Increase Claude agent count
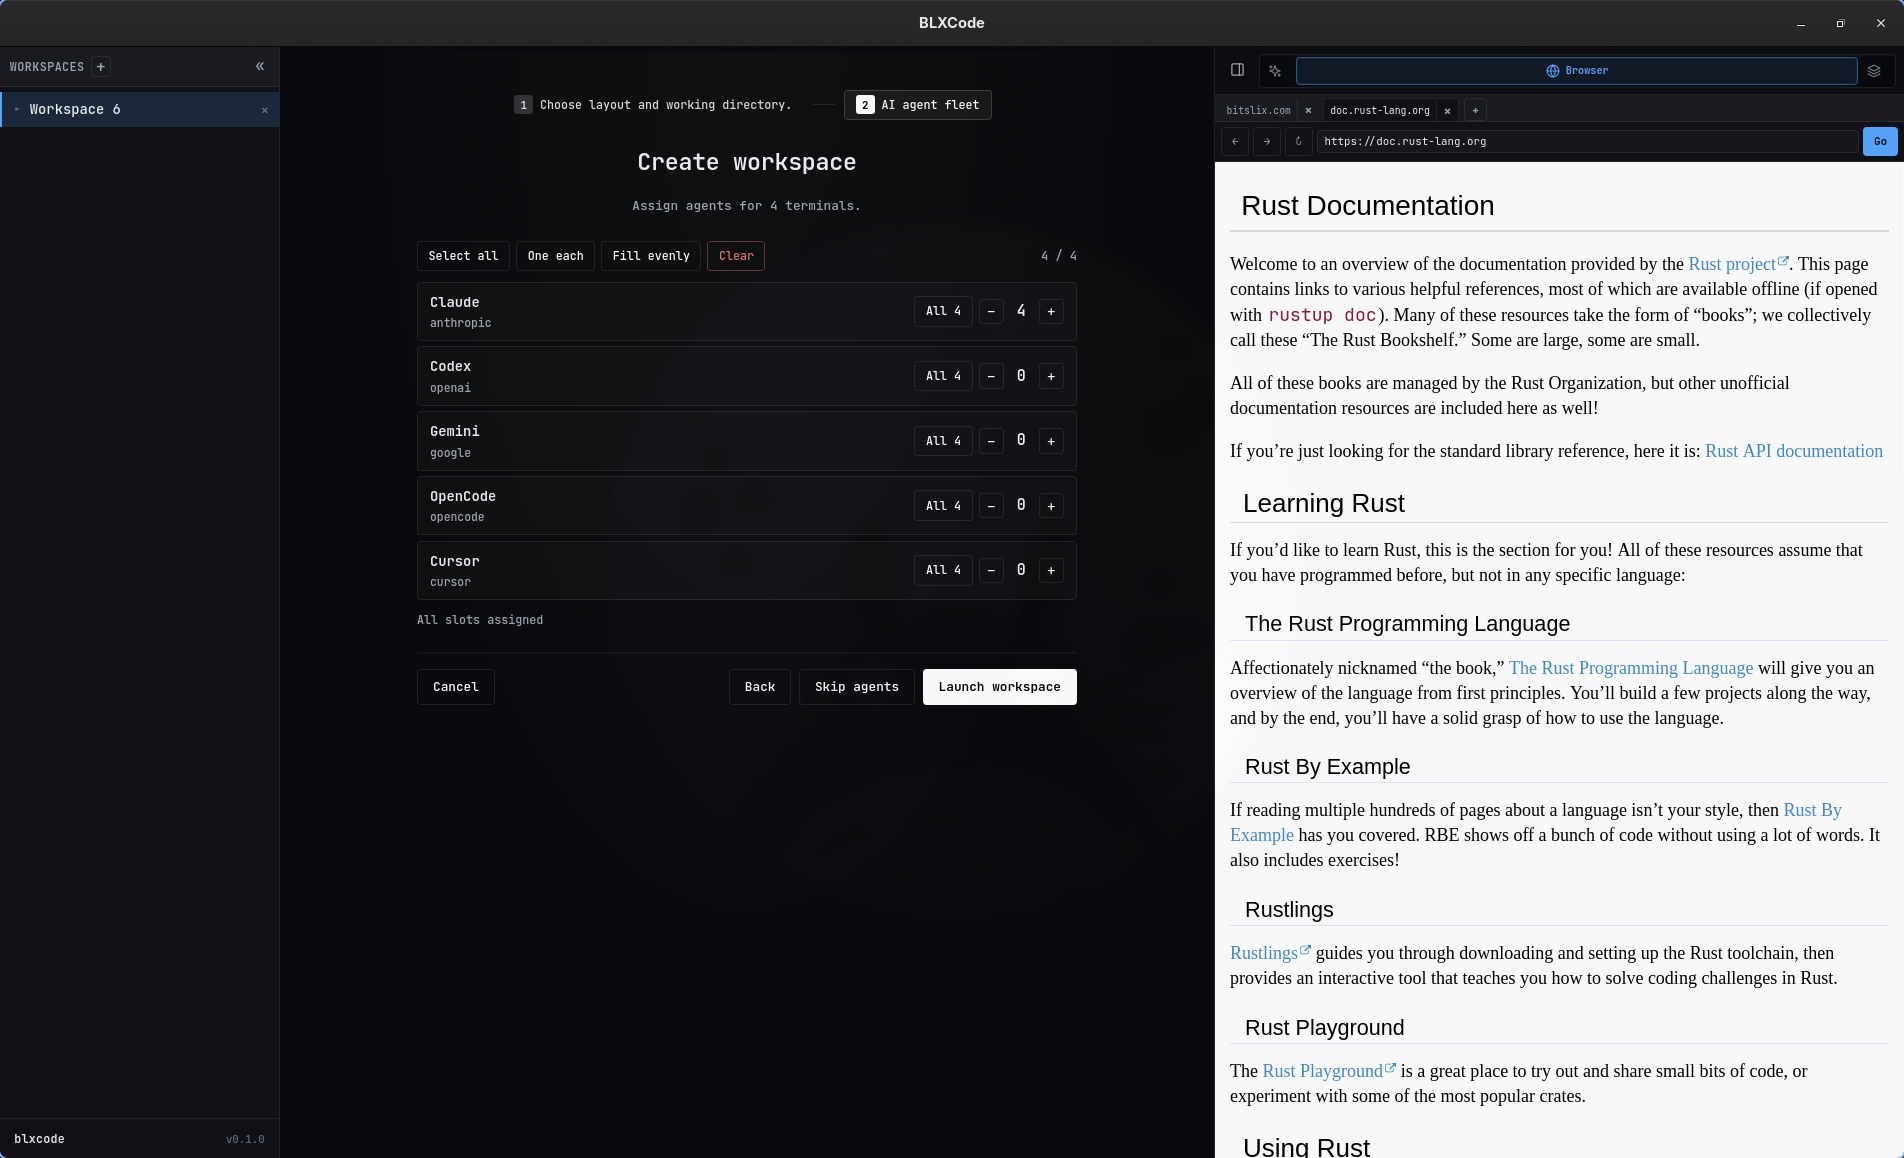This screenshot has width=1904, height=1158. (x=1051, y=312)
